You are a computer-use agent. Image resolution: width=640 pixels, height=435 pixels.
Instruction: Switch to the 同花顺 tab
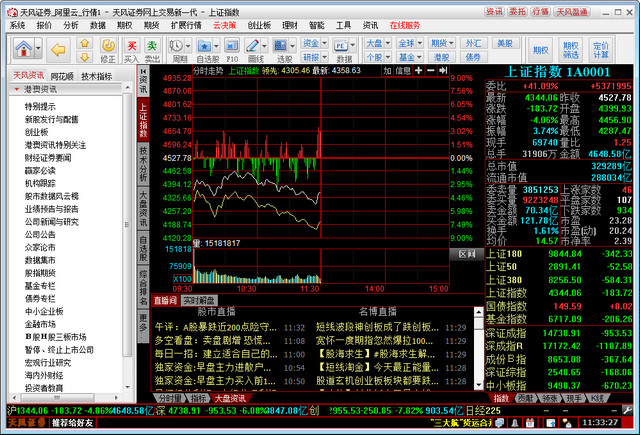pyautogui.click(x=62, y=76)
